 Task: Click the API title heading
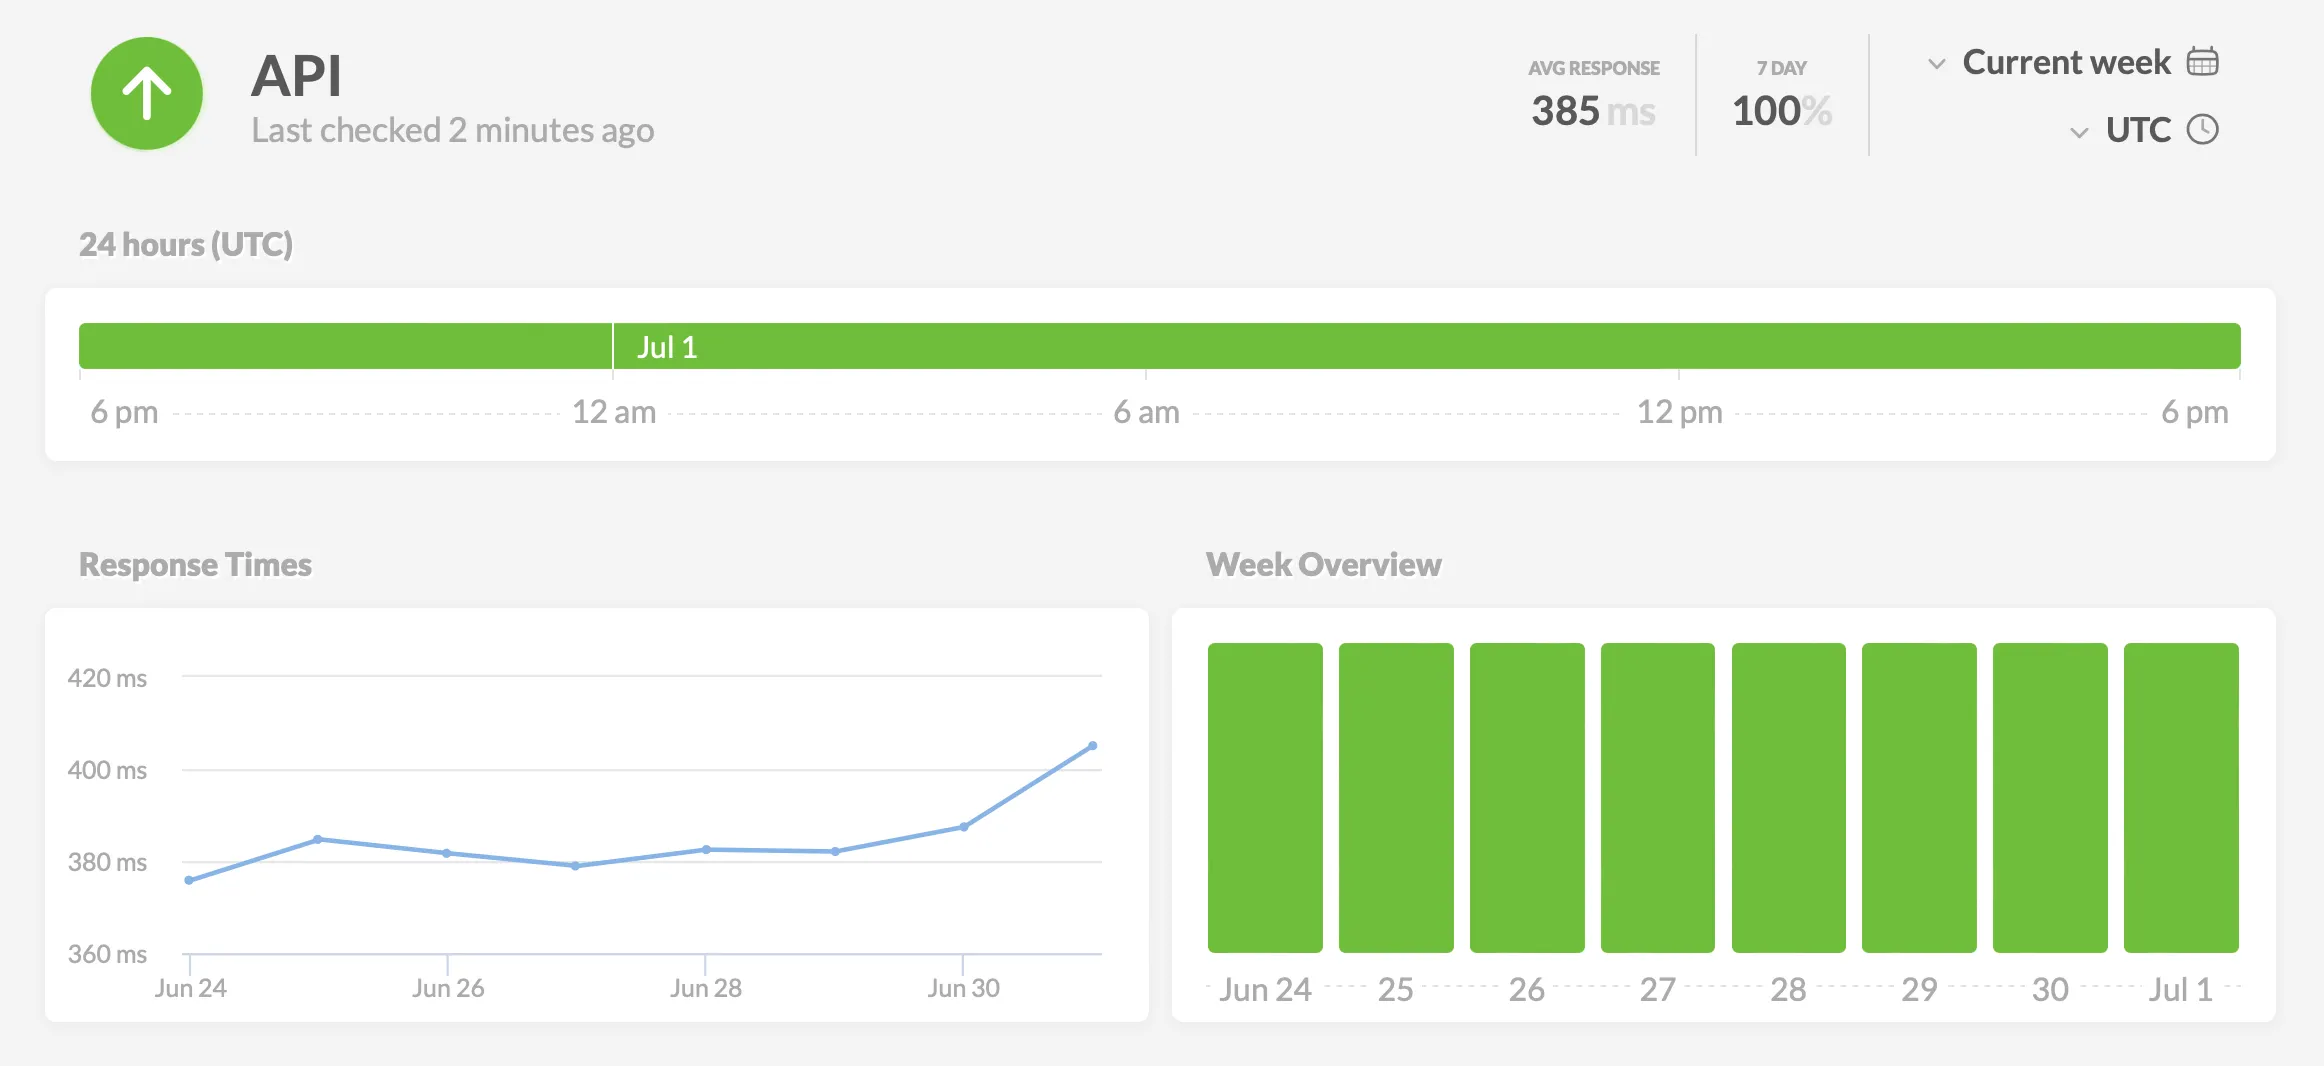point(296,74)
